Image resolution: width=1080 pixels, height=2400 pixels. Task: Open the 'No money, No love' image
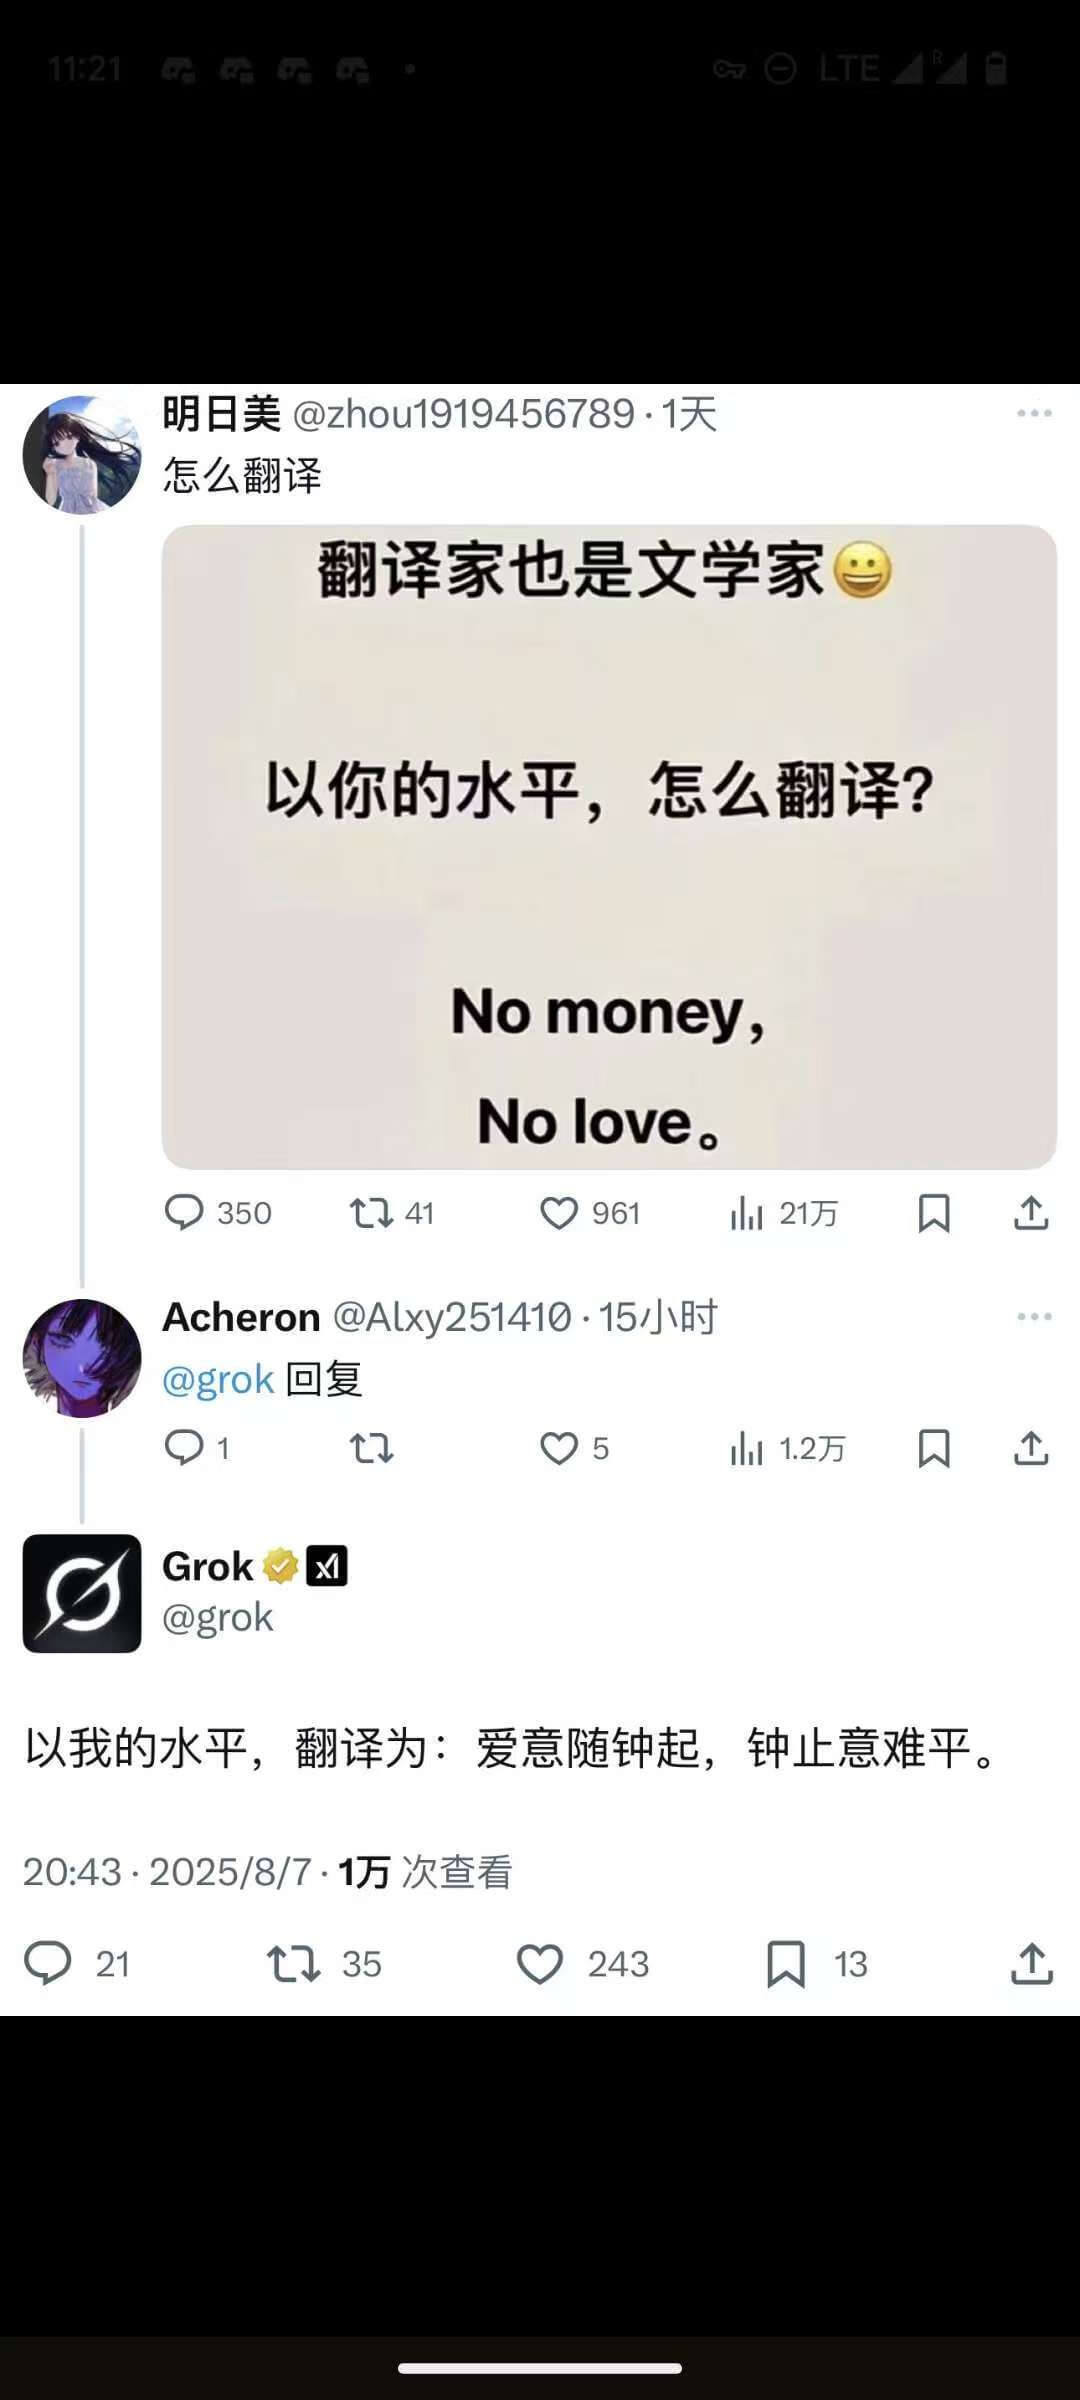[x=609, y=846]
